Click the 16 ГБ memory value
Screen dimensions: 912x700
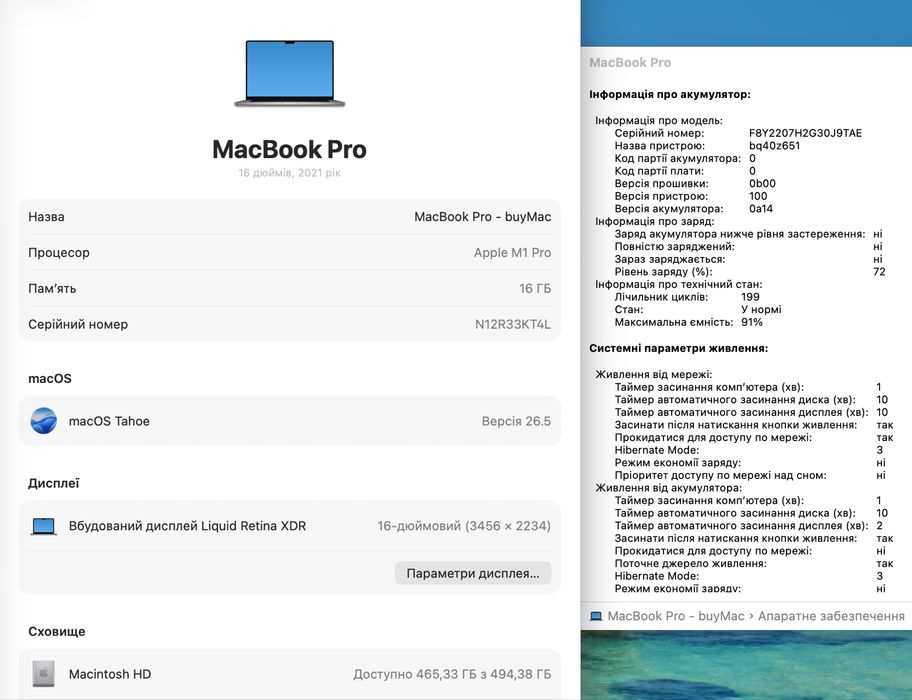coord(535,288)
